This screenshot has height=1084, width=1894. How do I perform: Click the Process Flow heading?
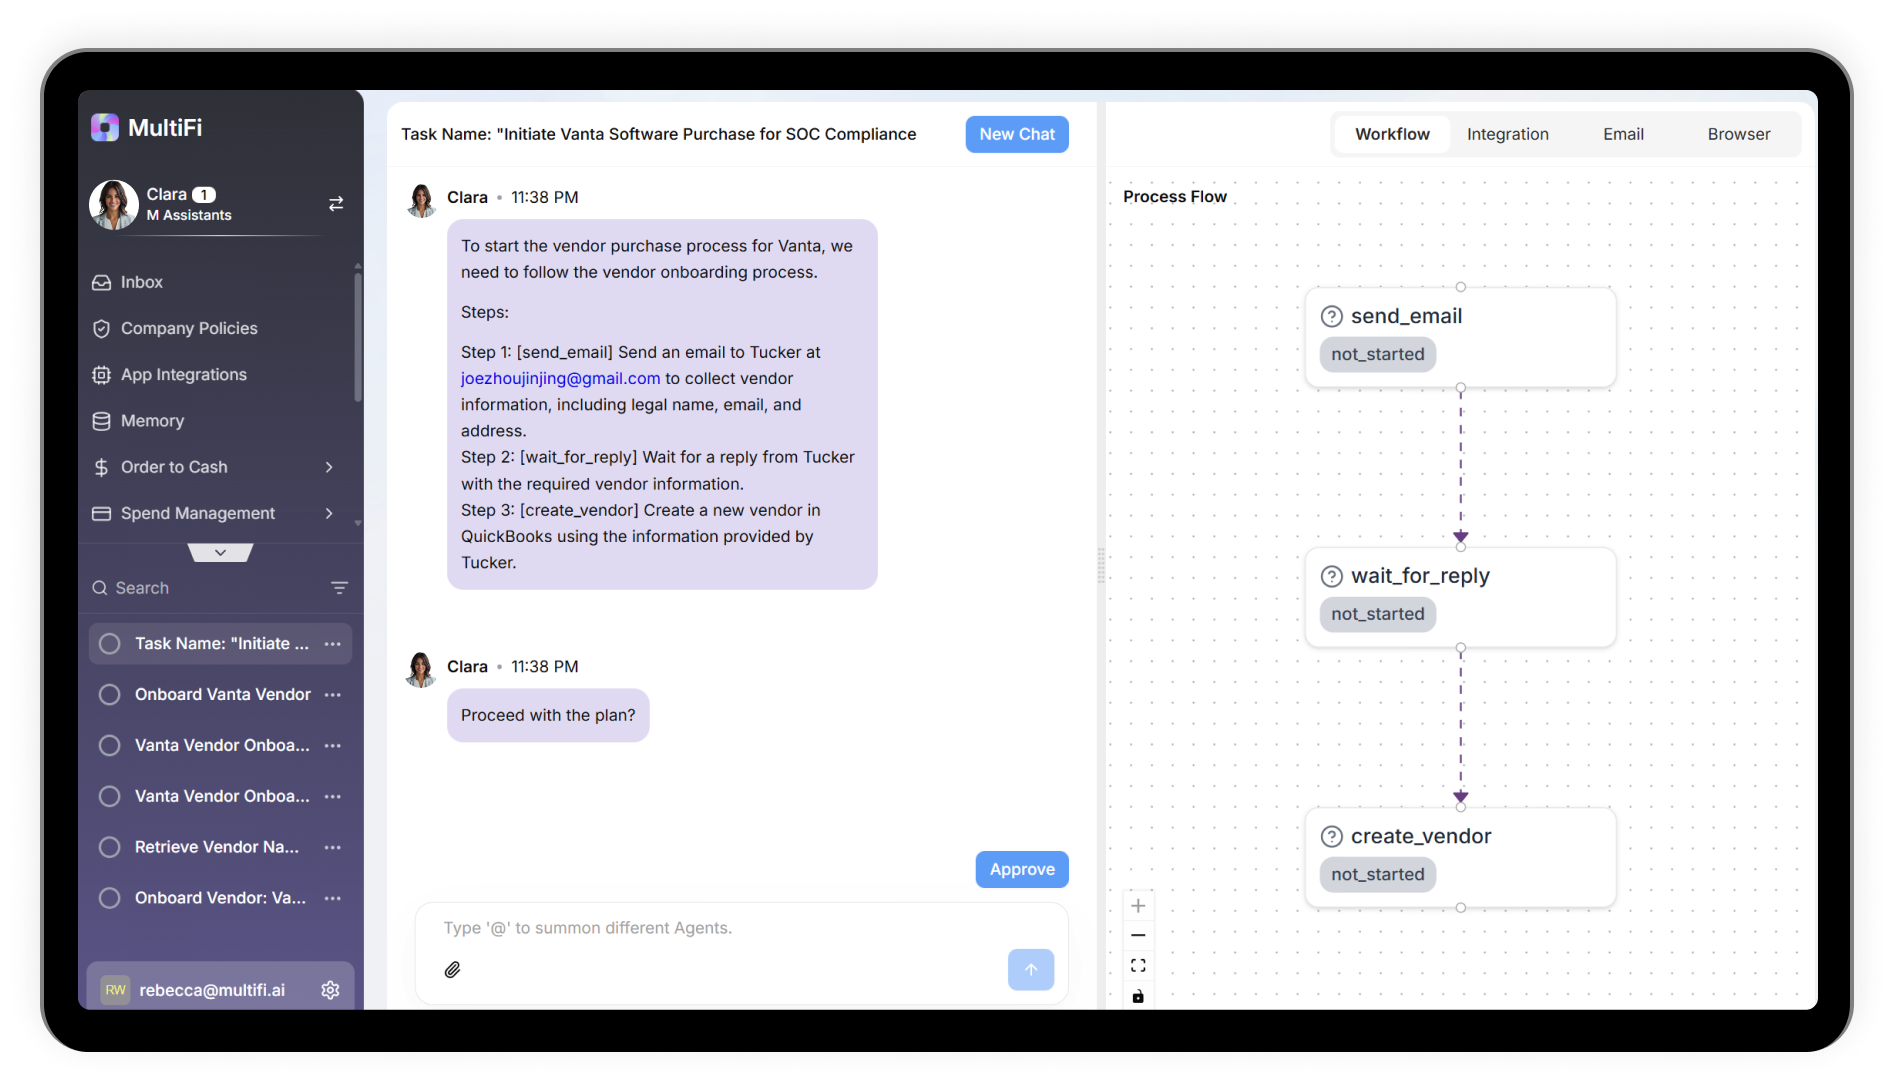coord(1174,197)
